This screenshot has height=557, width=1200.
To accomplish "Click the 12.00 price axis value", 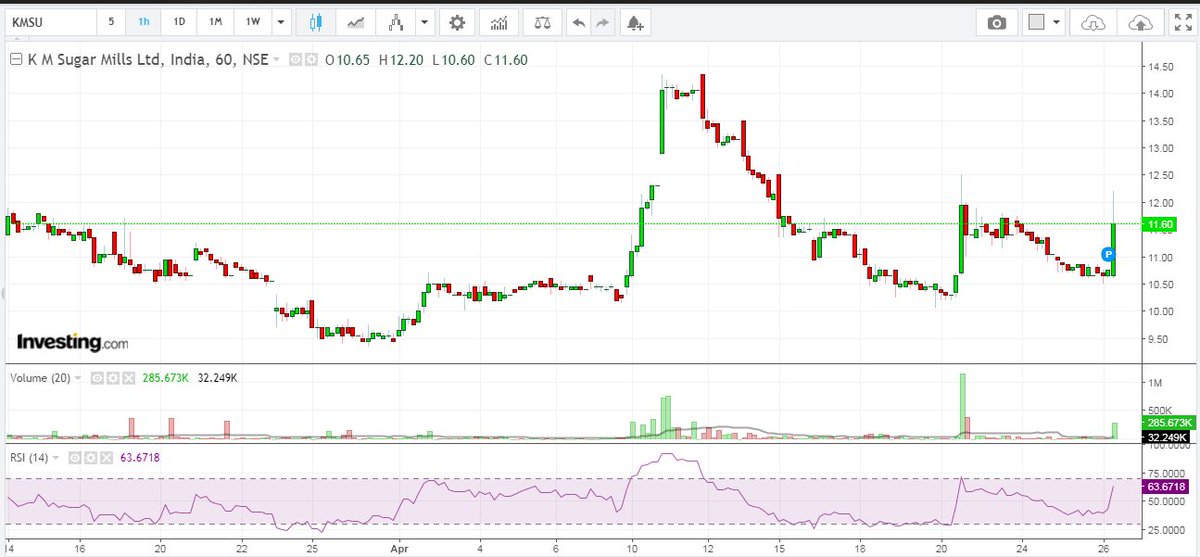I will click(x=1160, y=203).
